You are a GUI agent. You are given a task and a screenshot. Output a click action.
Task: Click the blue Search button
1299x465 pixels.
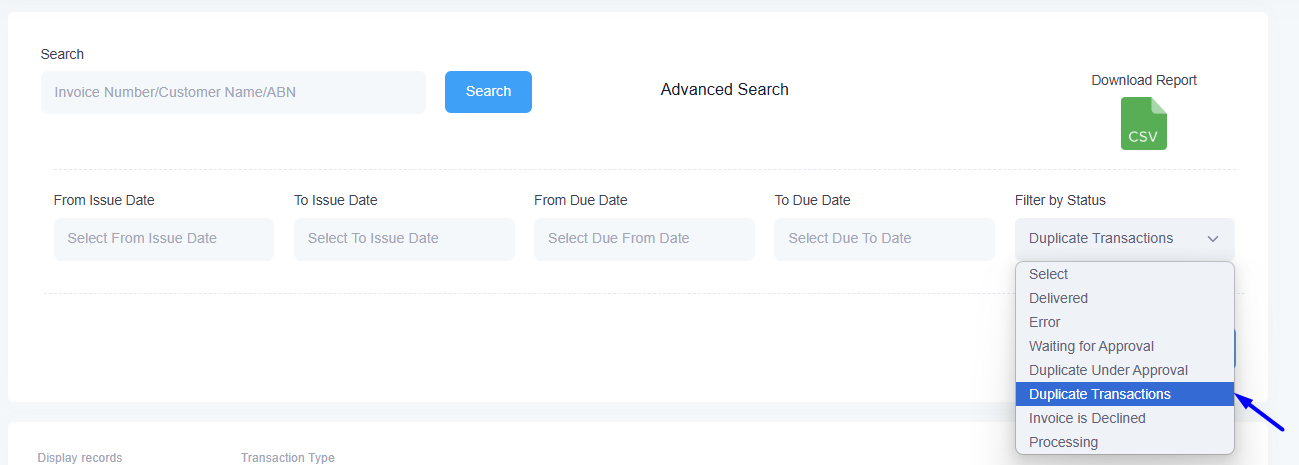pos(488,92)
